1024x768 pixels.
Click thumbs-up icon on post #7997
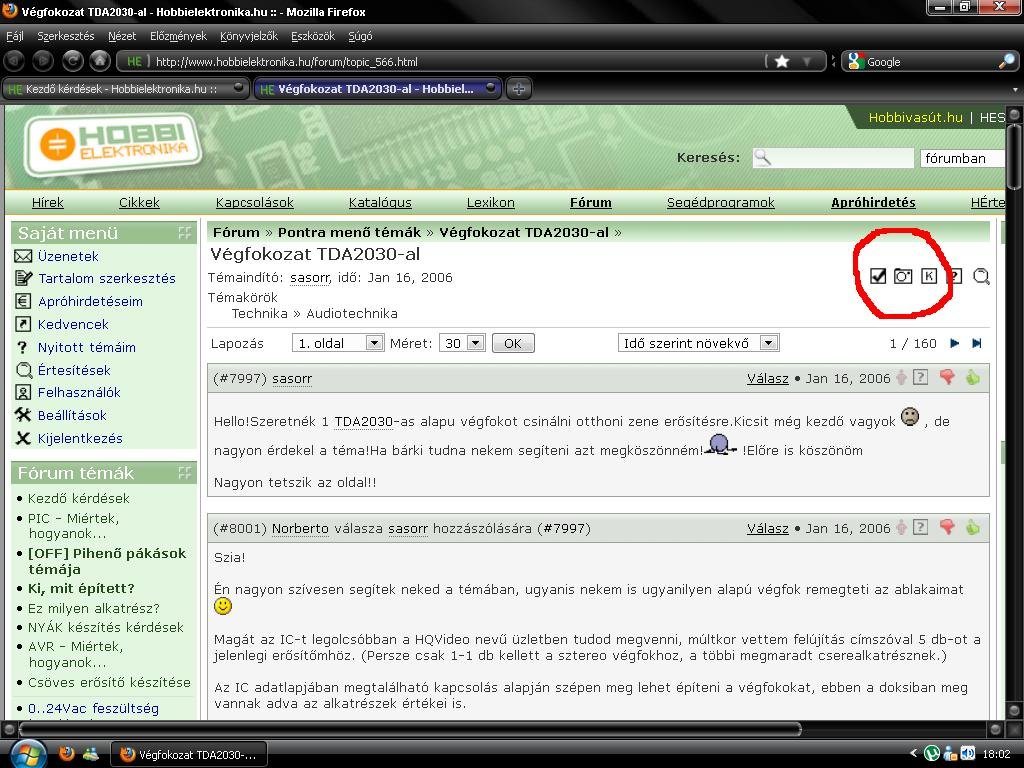click(973, 377)
